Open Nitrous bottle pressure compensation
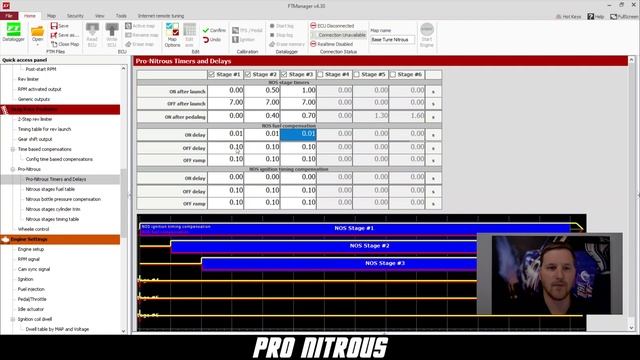The width and height of the screenshot is (640, 360). tap(63, 200)
